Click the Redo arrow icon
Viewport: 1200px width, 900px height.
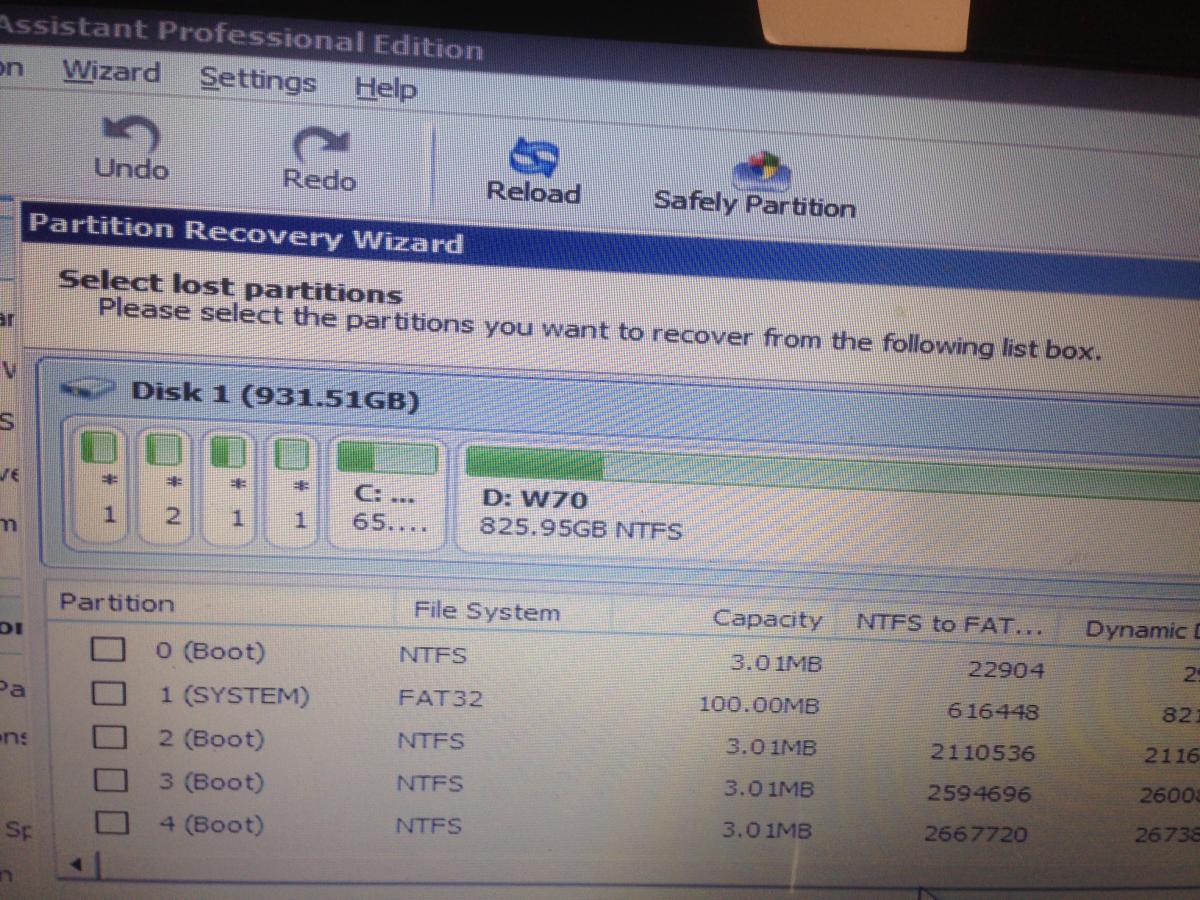click(x=318, y=141)
